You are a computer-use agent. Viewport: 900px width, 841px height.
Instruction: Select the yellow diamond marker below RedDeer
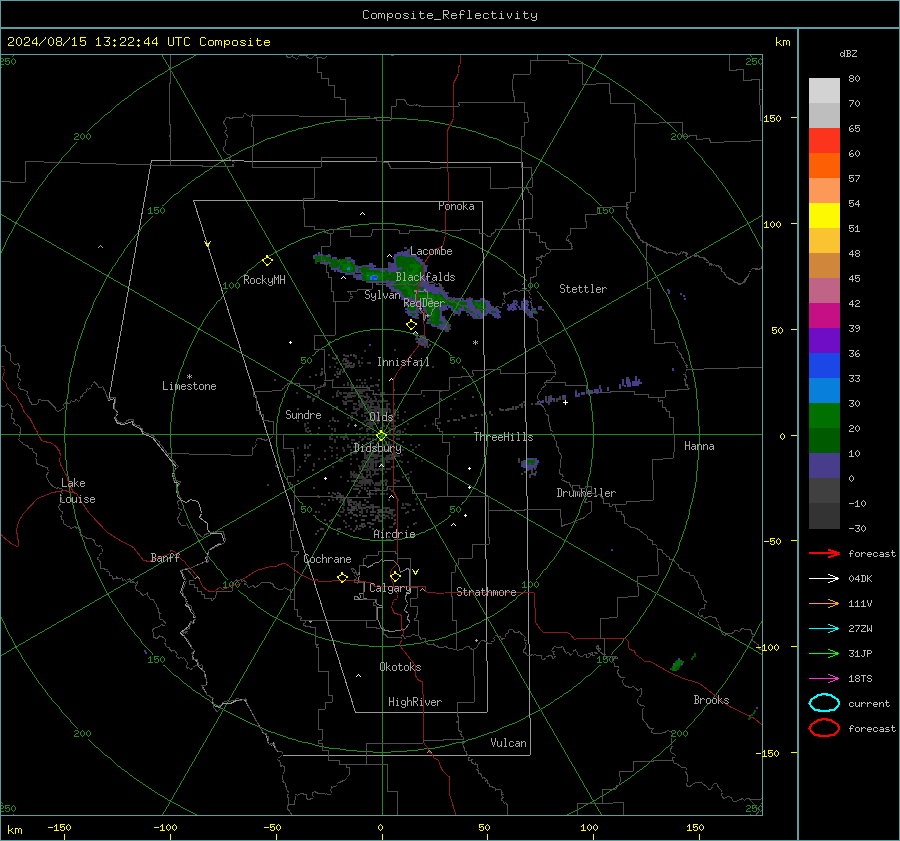coord(411,325)
